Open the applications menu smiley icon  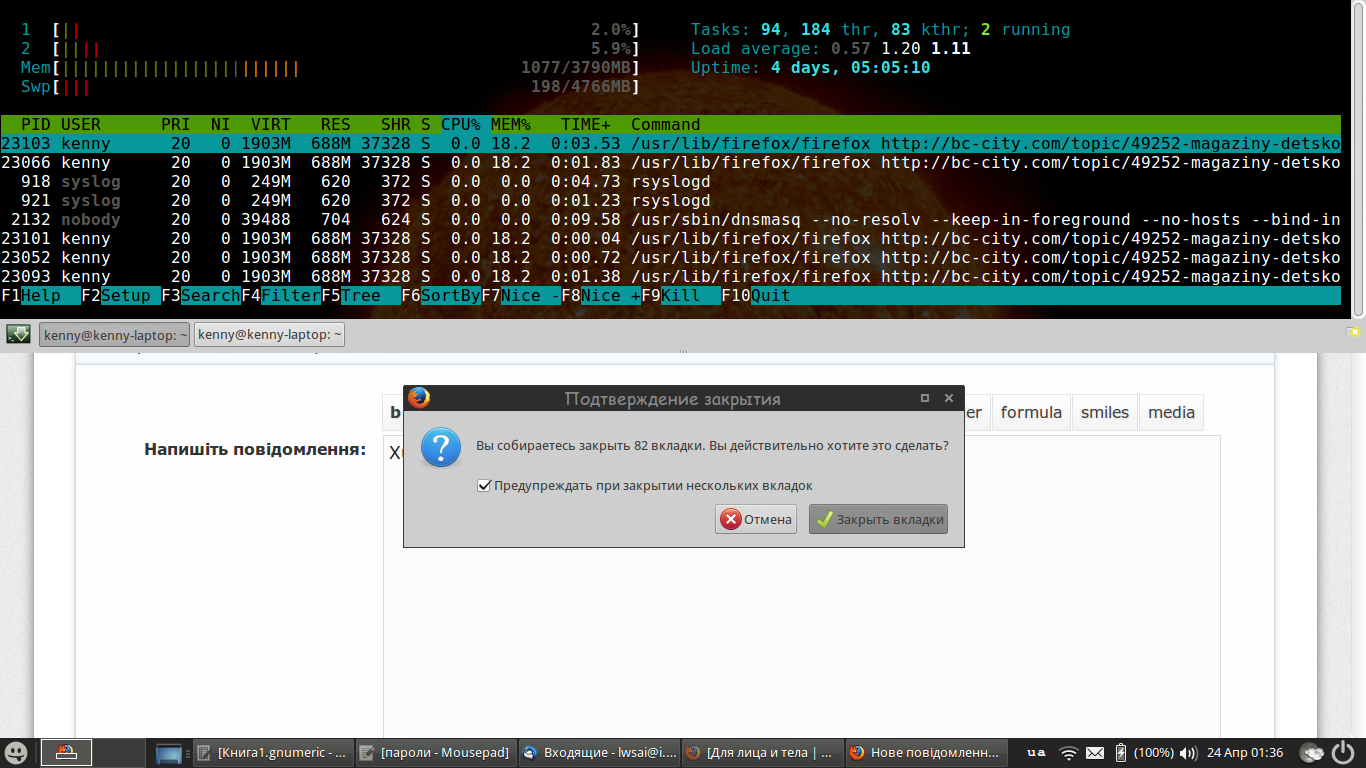[x=16, y=752]
